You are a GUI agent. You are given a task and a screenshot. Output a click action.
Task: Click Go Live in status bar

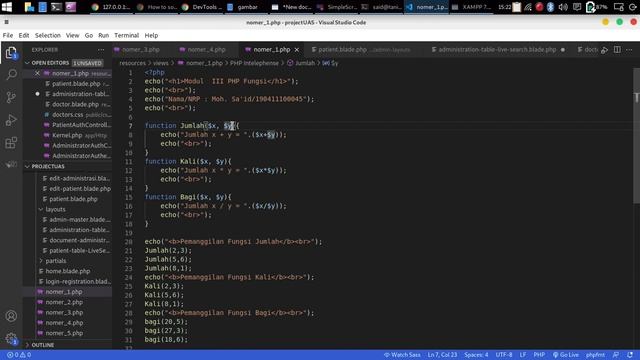pos(566,355)
